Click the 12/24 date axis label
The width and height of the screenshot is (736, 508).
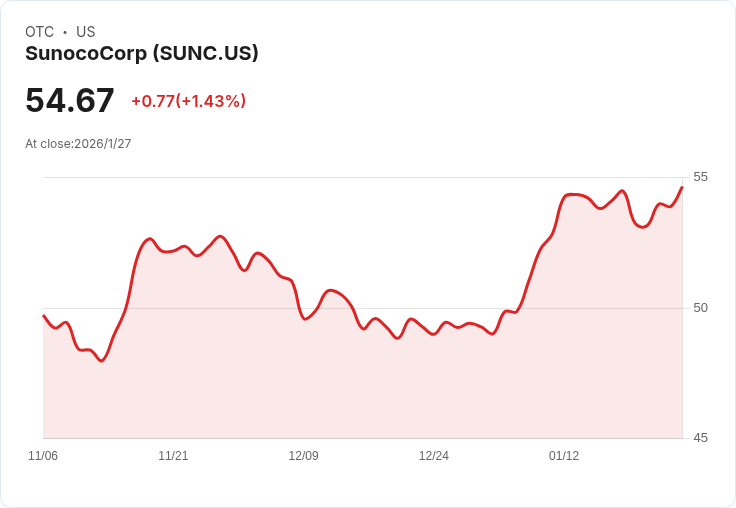click(433, 456)
